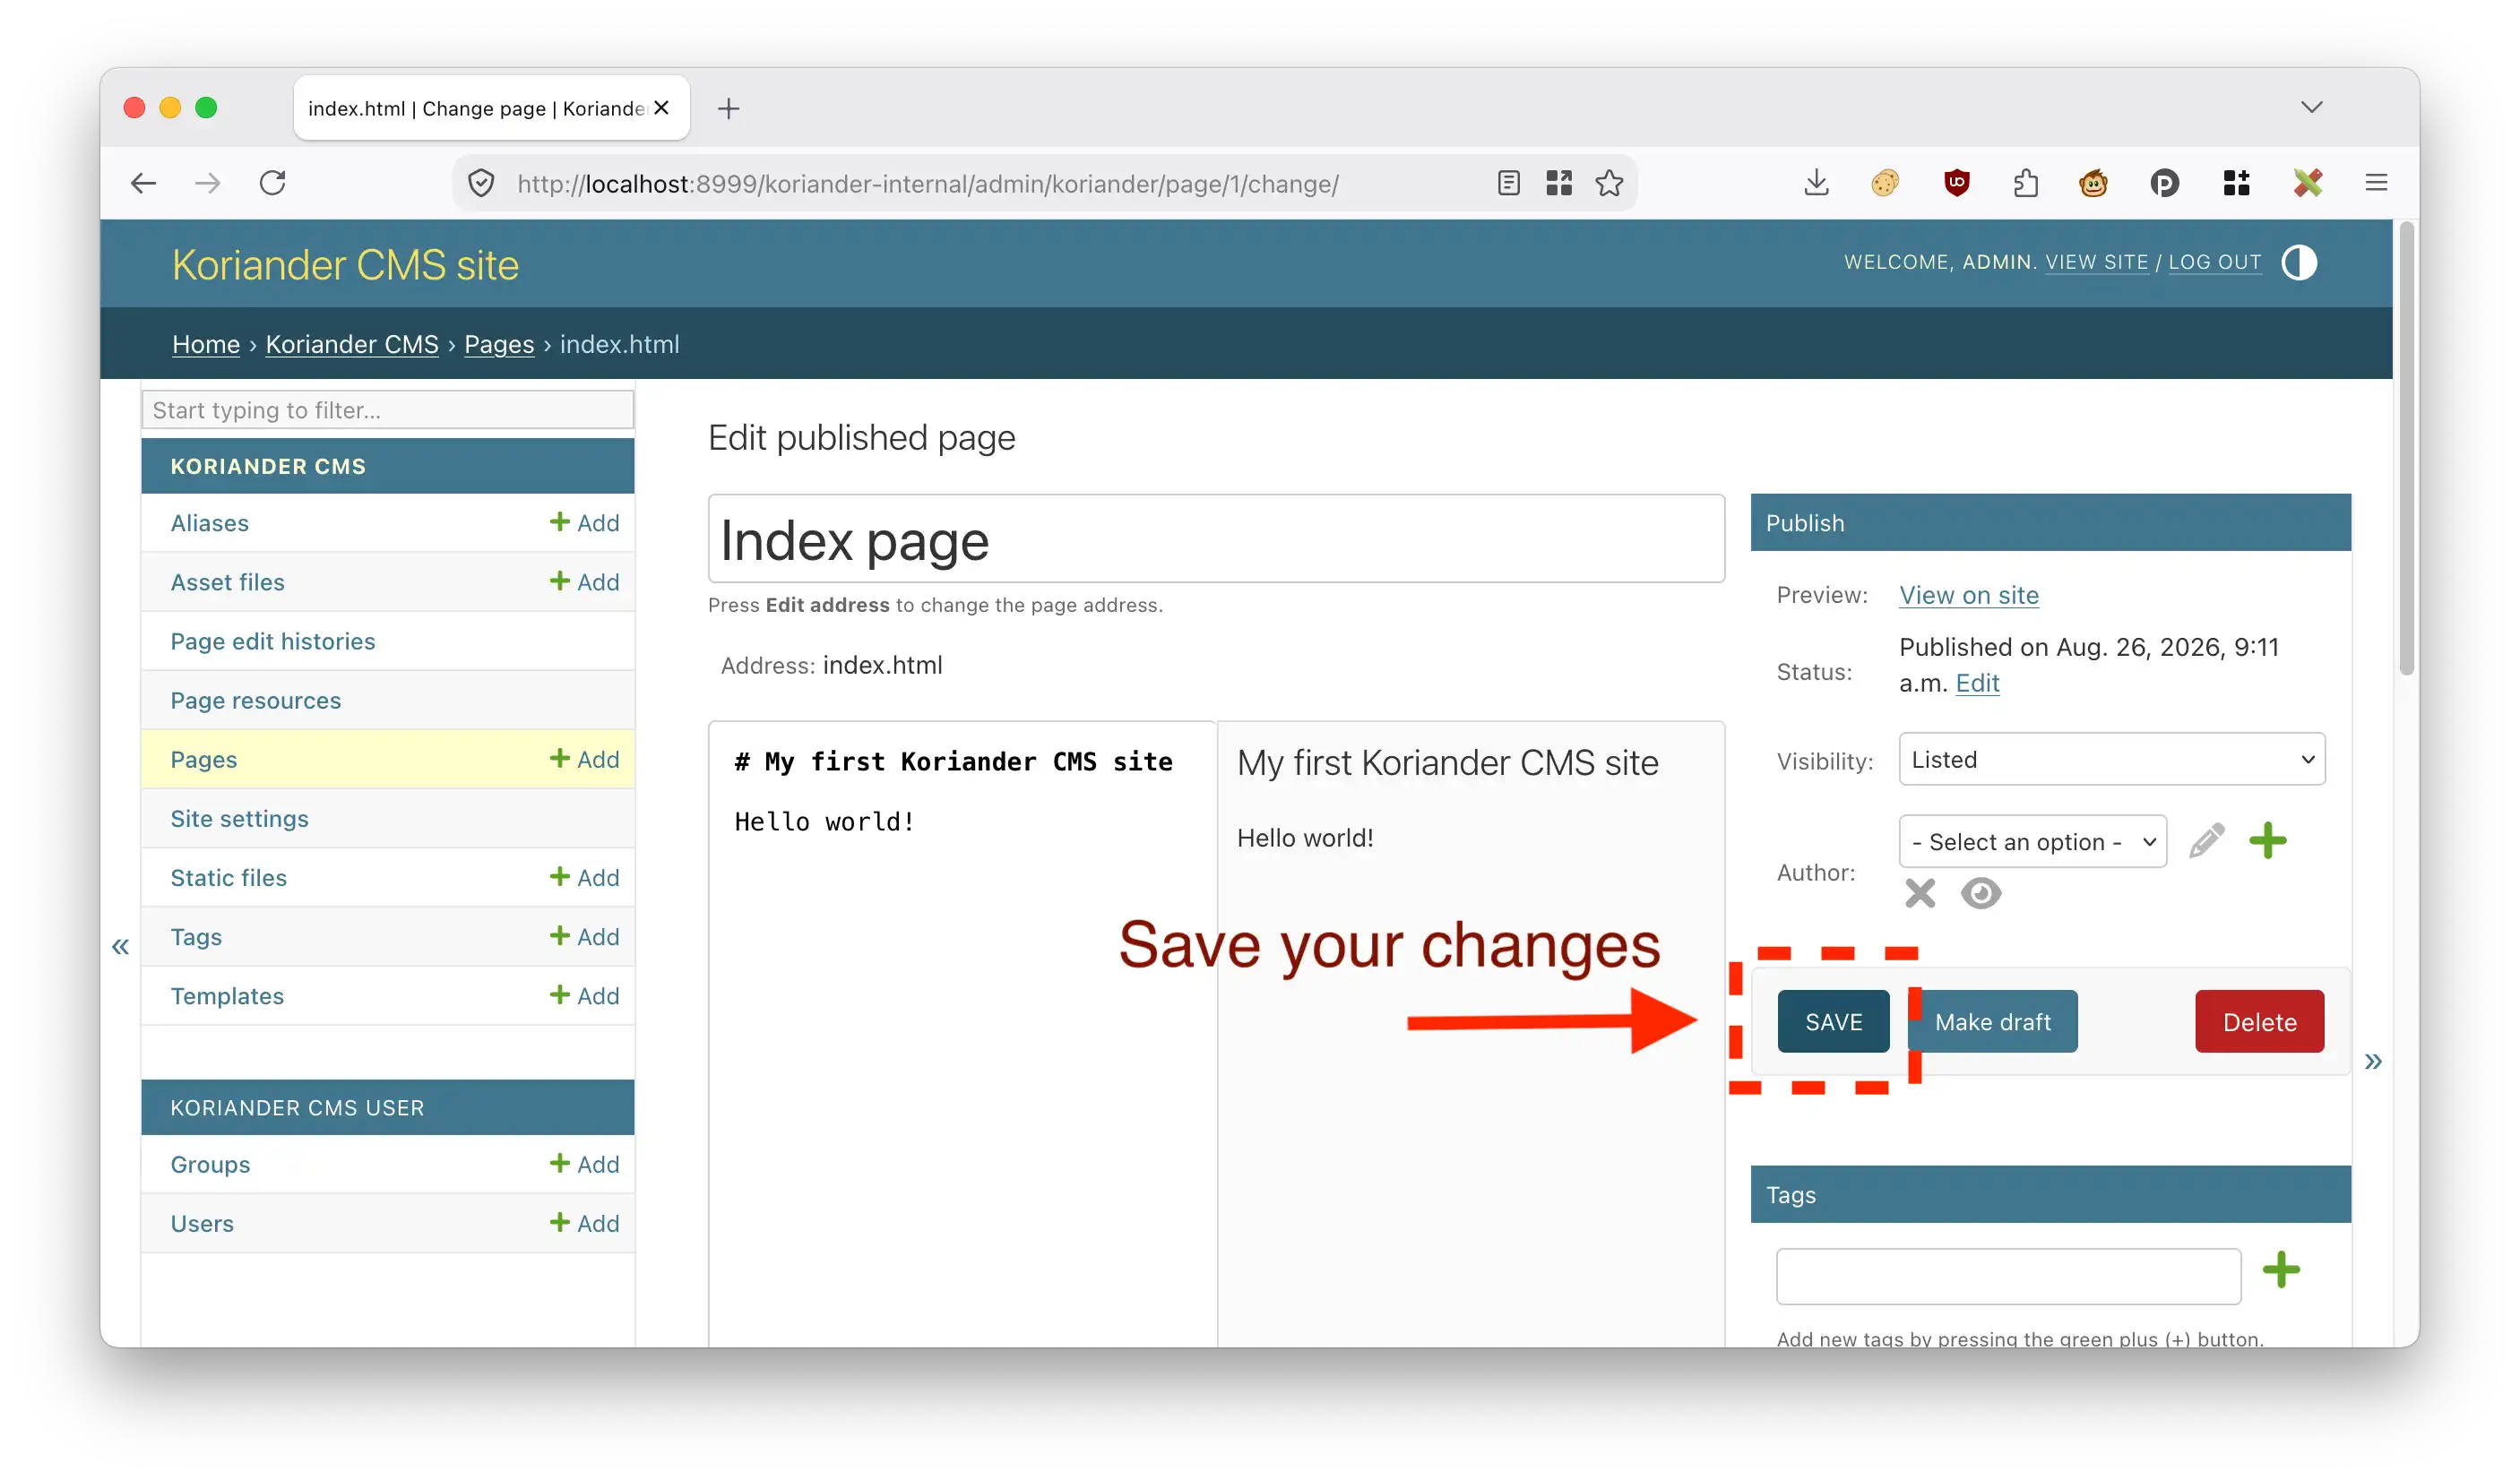Open the Author select dropdown
Image resolution: width=2520 pixels, height=1480 pixels.
click(2033, 841)
